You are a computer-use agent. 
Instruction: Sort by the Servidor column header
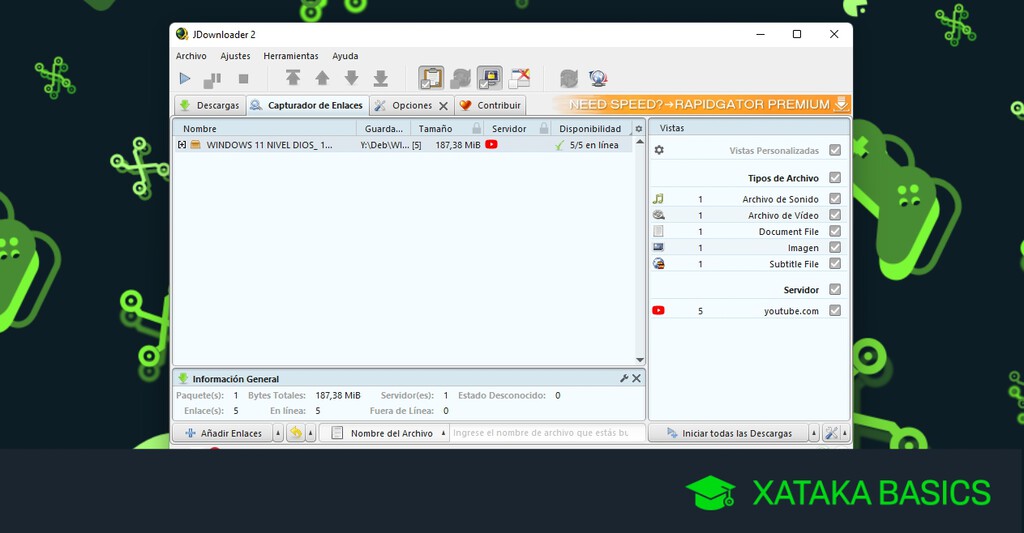pos(511,129)
